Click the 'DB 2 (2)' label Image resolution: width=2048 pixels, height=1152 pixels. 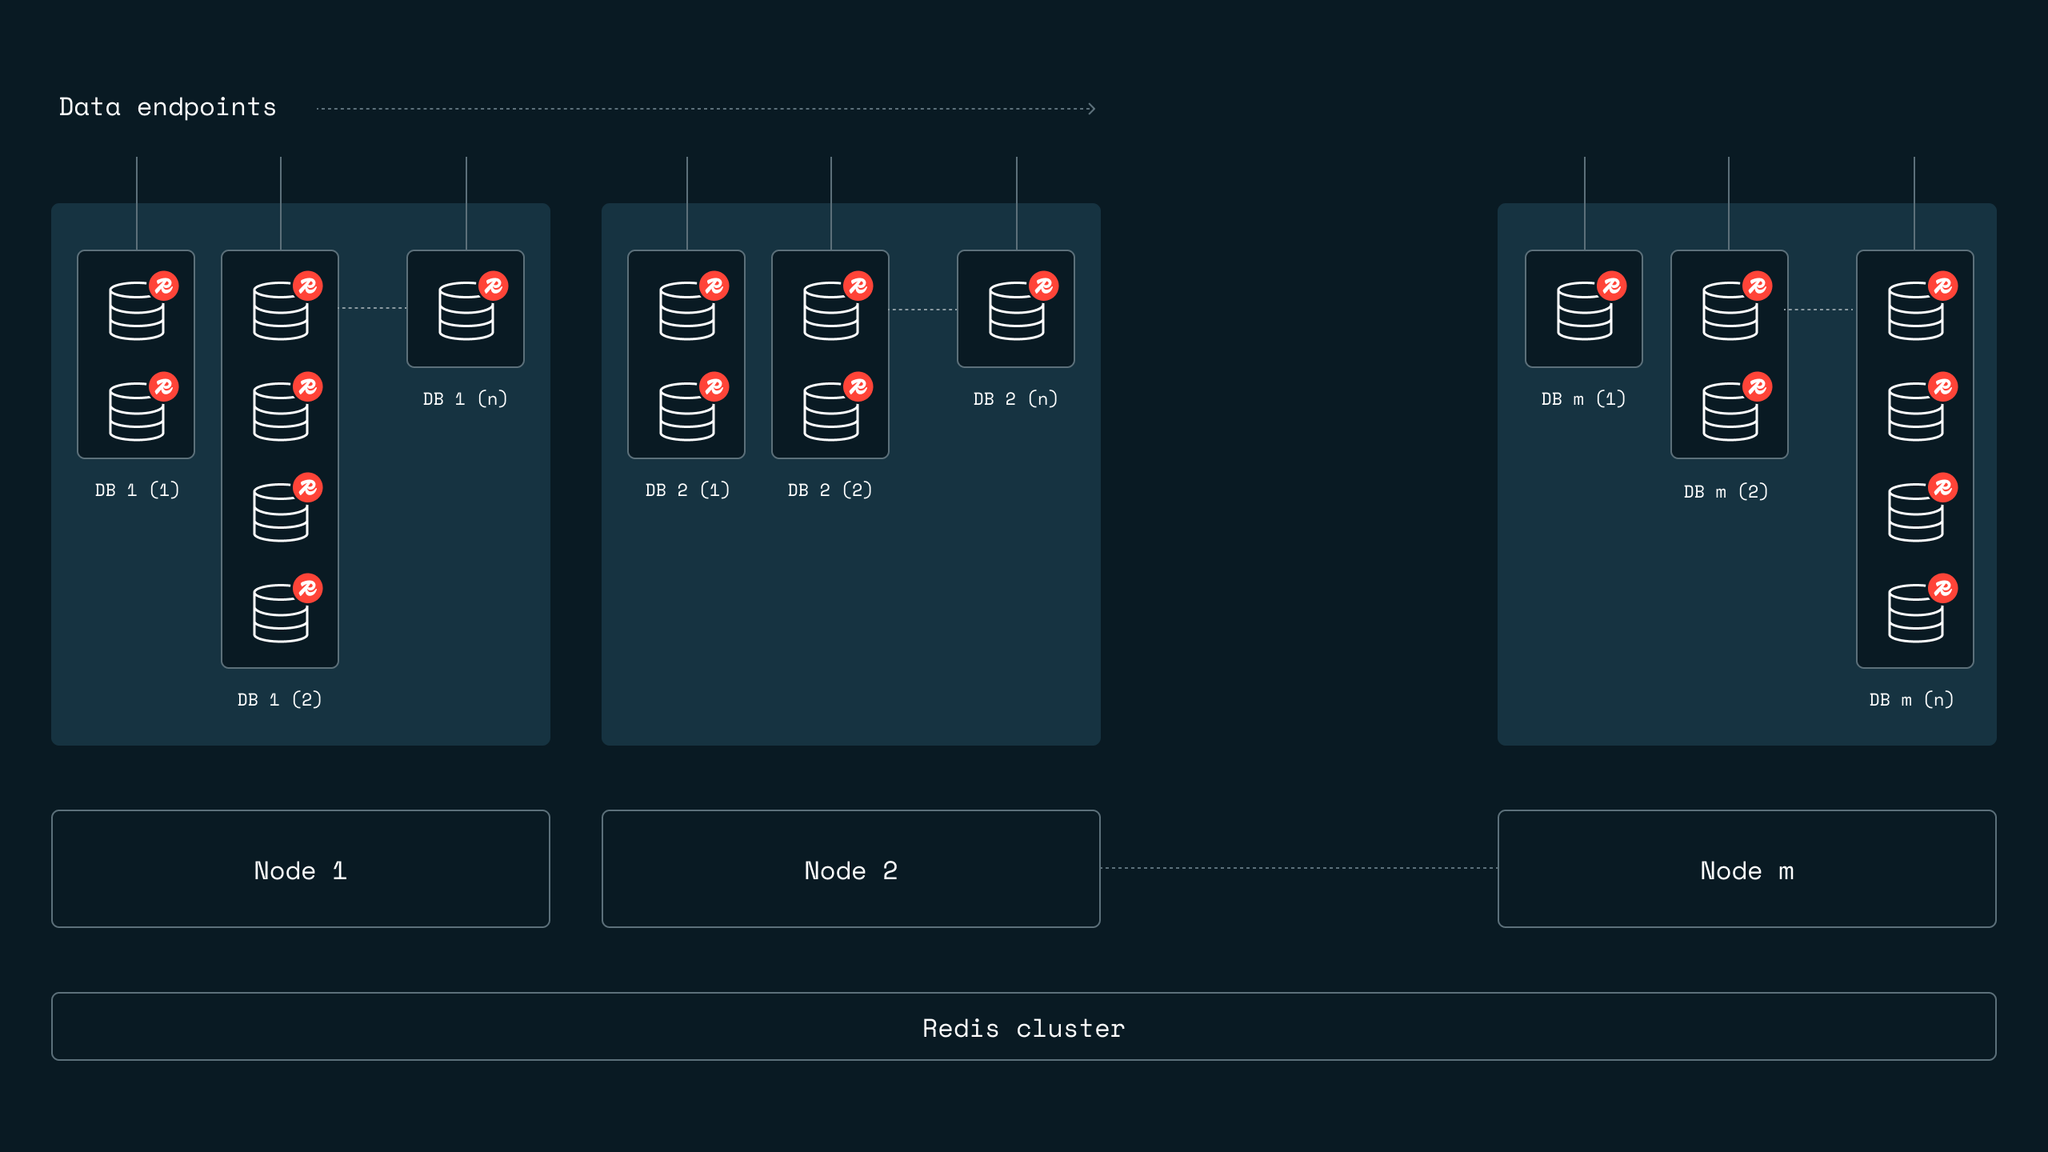(830, 490)
